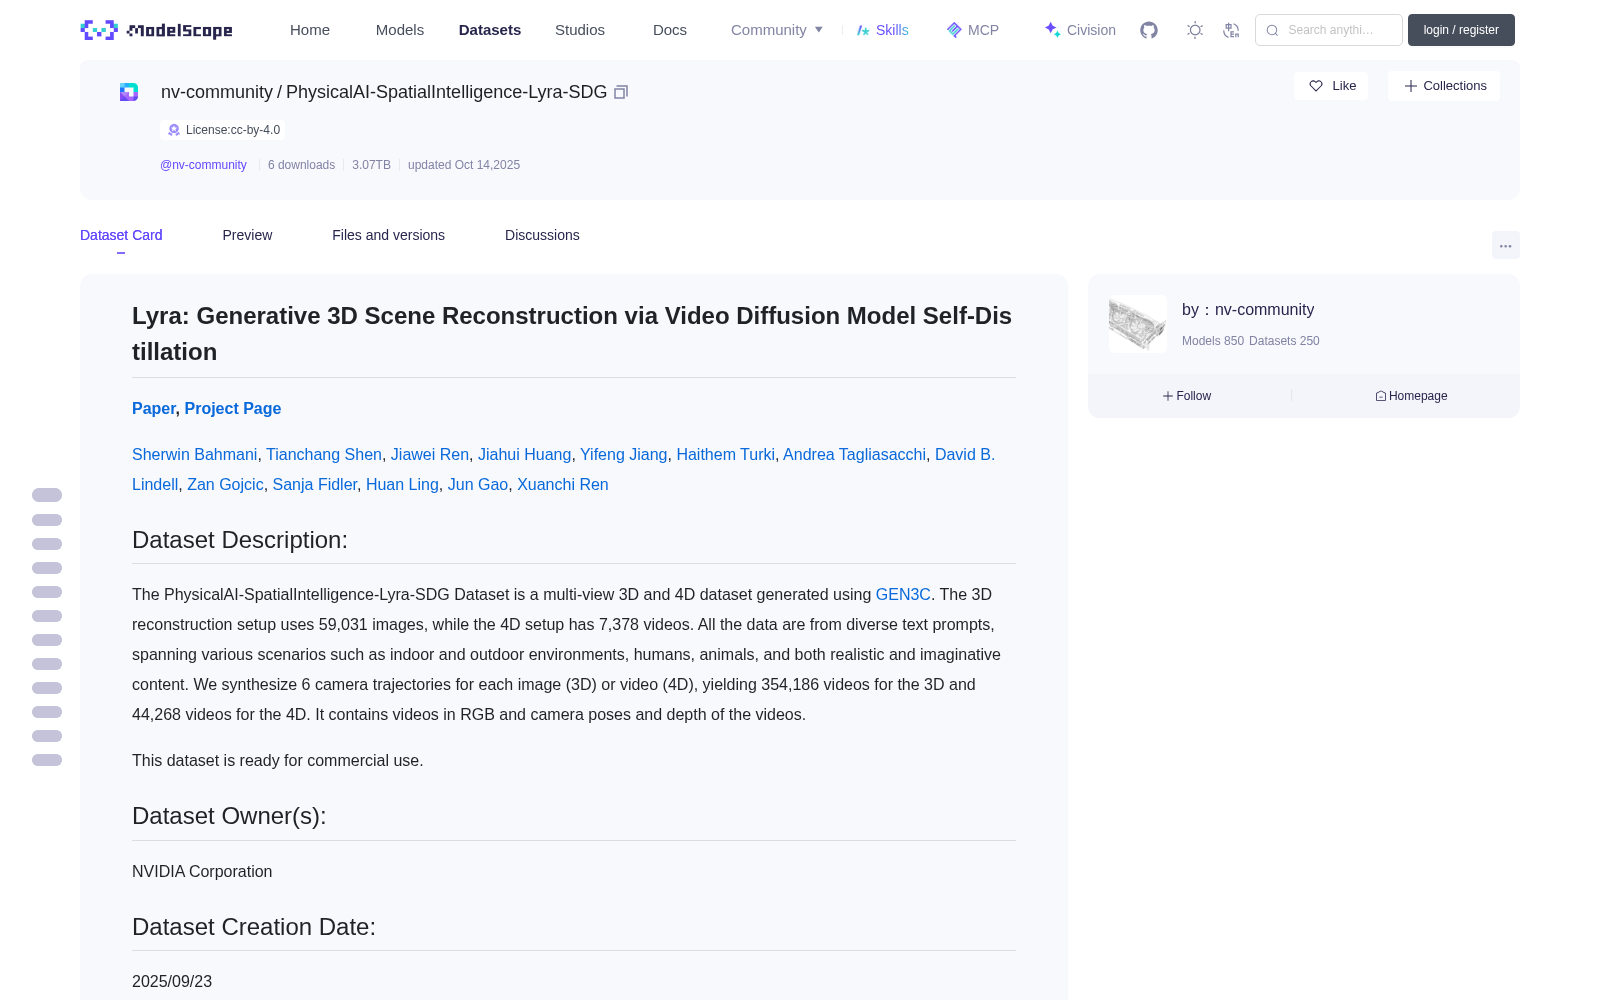Open Xuanchi Ren author link

click(563, 484)
